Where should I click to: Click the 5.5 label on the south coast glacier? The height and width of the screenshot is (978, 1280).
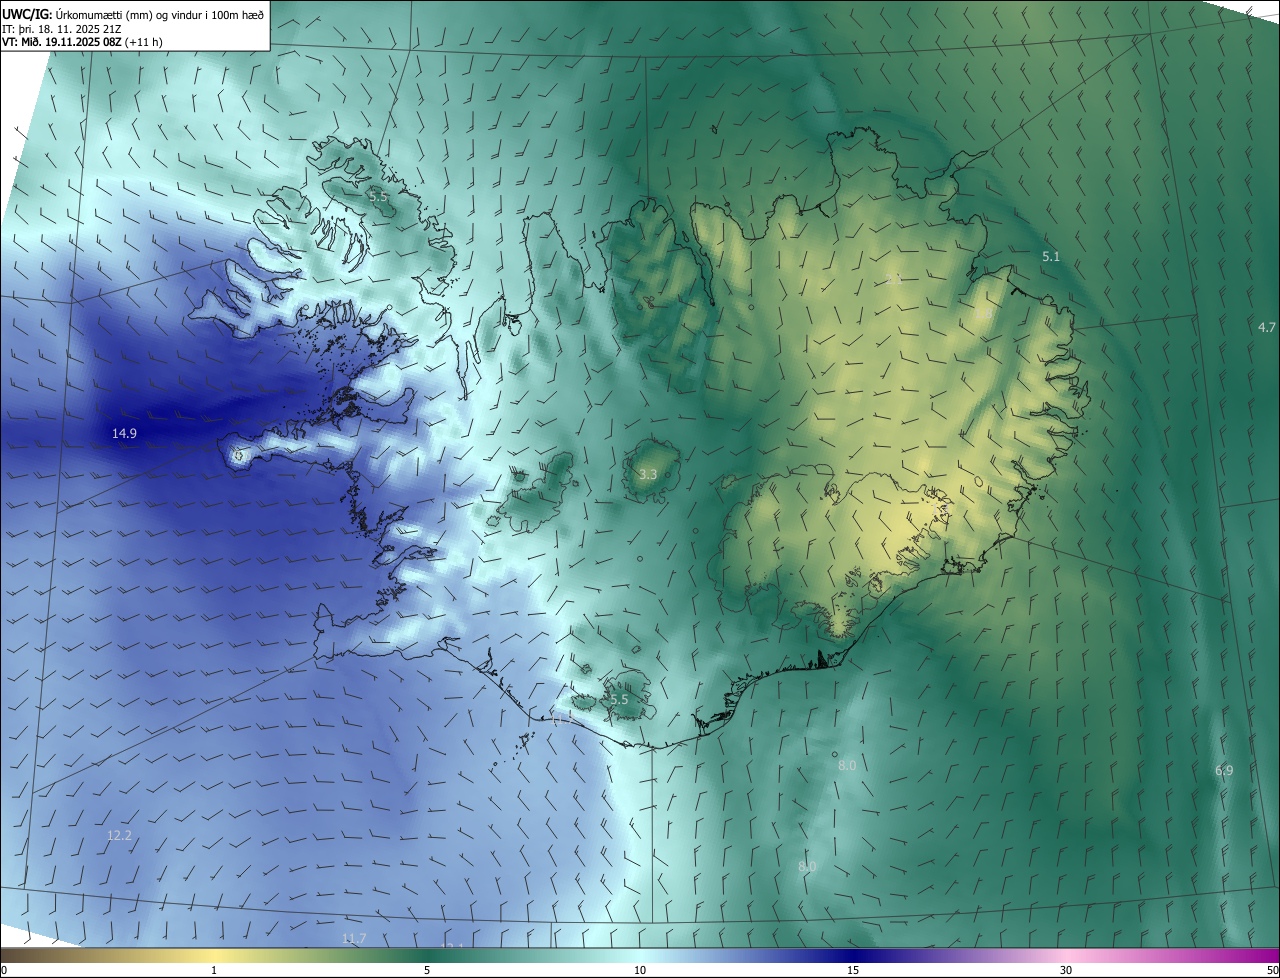[619, 700]
